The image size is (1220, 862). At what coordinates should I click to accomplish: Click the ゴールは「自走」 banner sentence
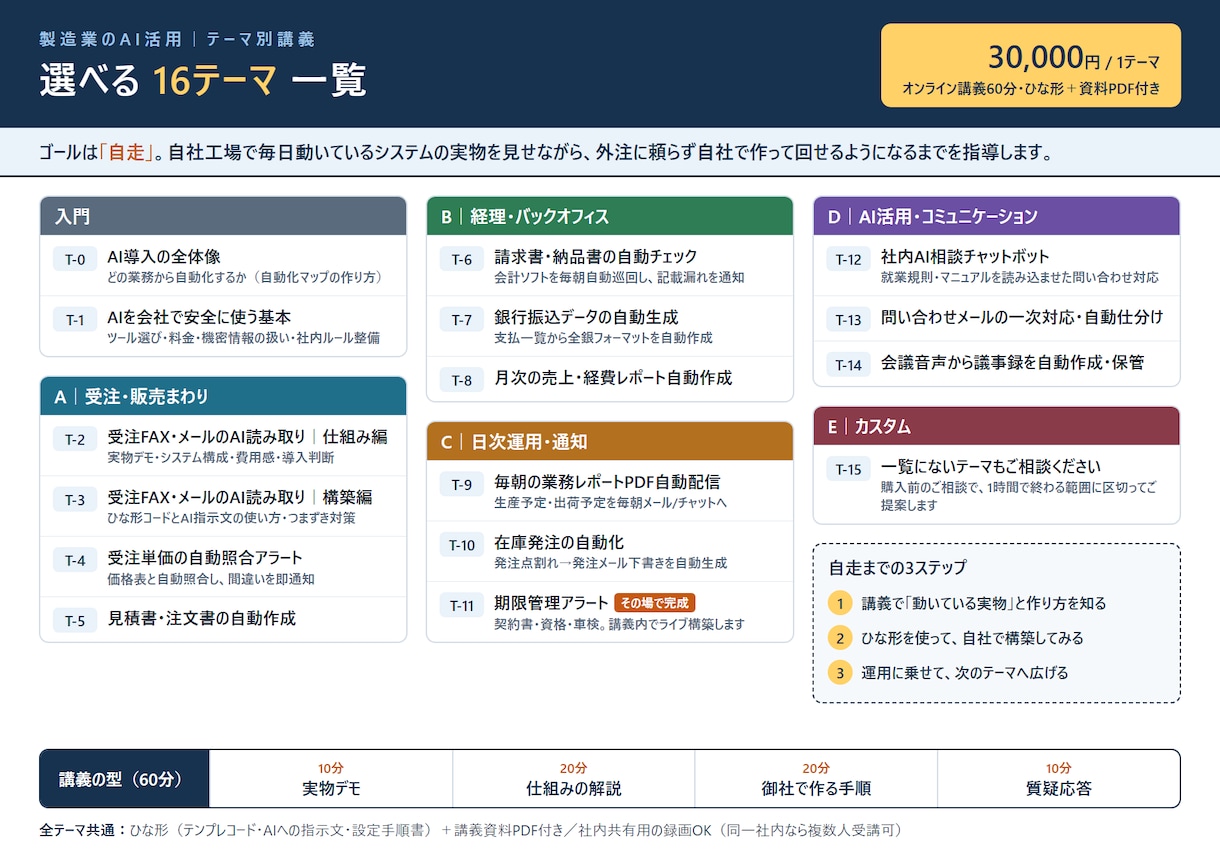click(545, 153)
